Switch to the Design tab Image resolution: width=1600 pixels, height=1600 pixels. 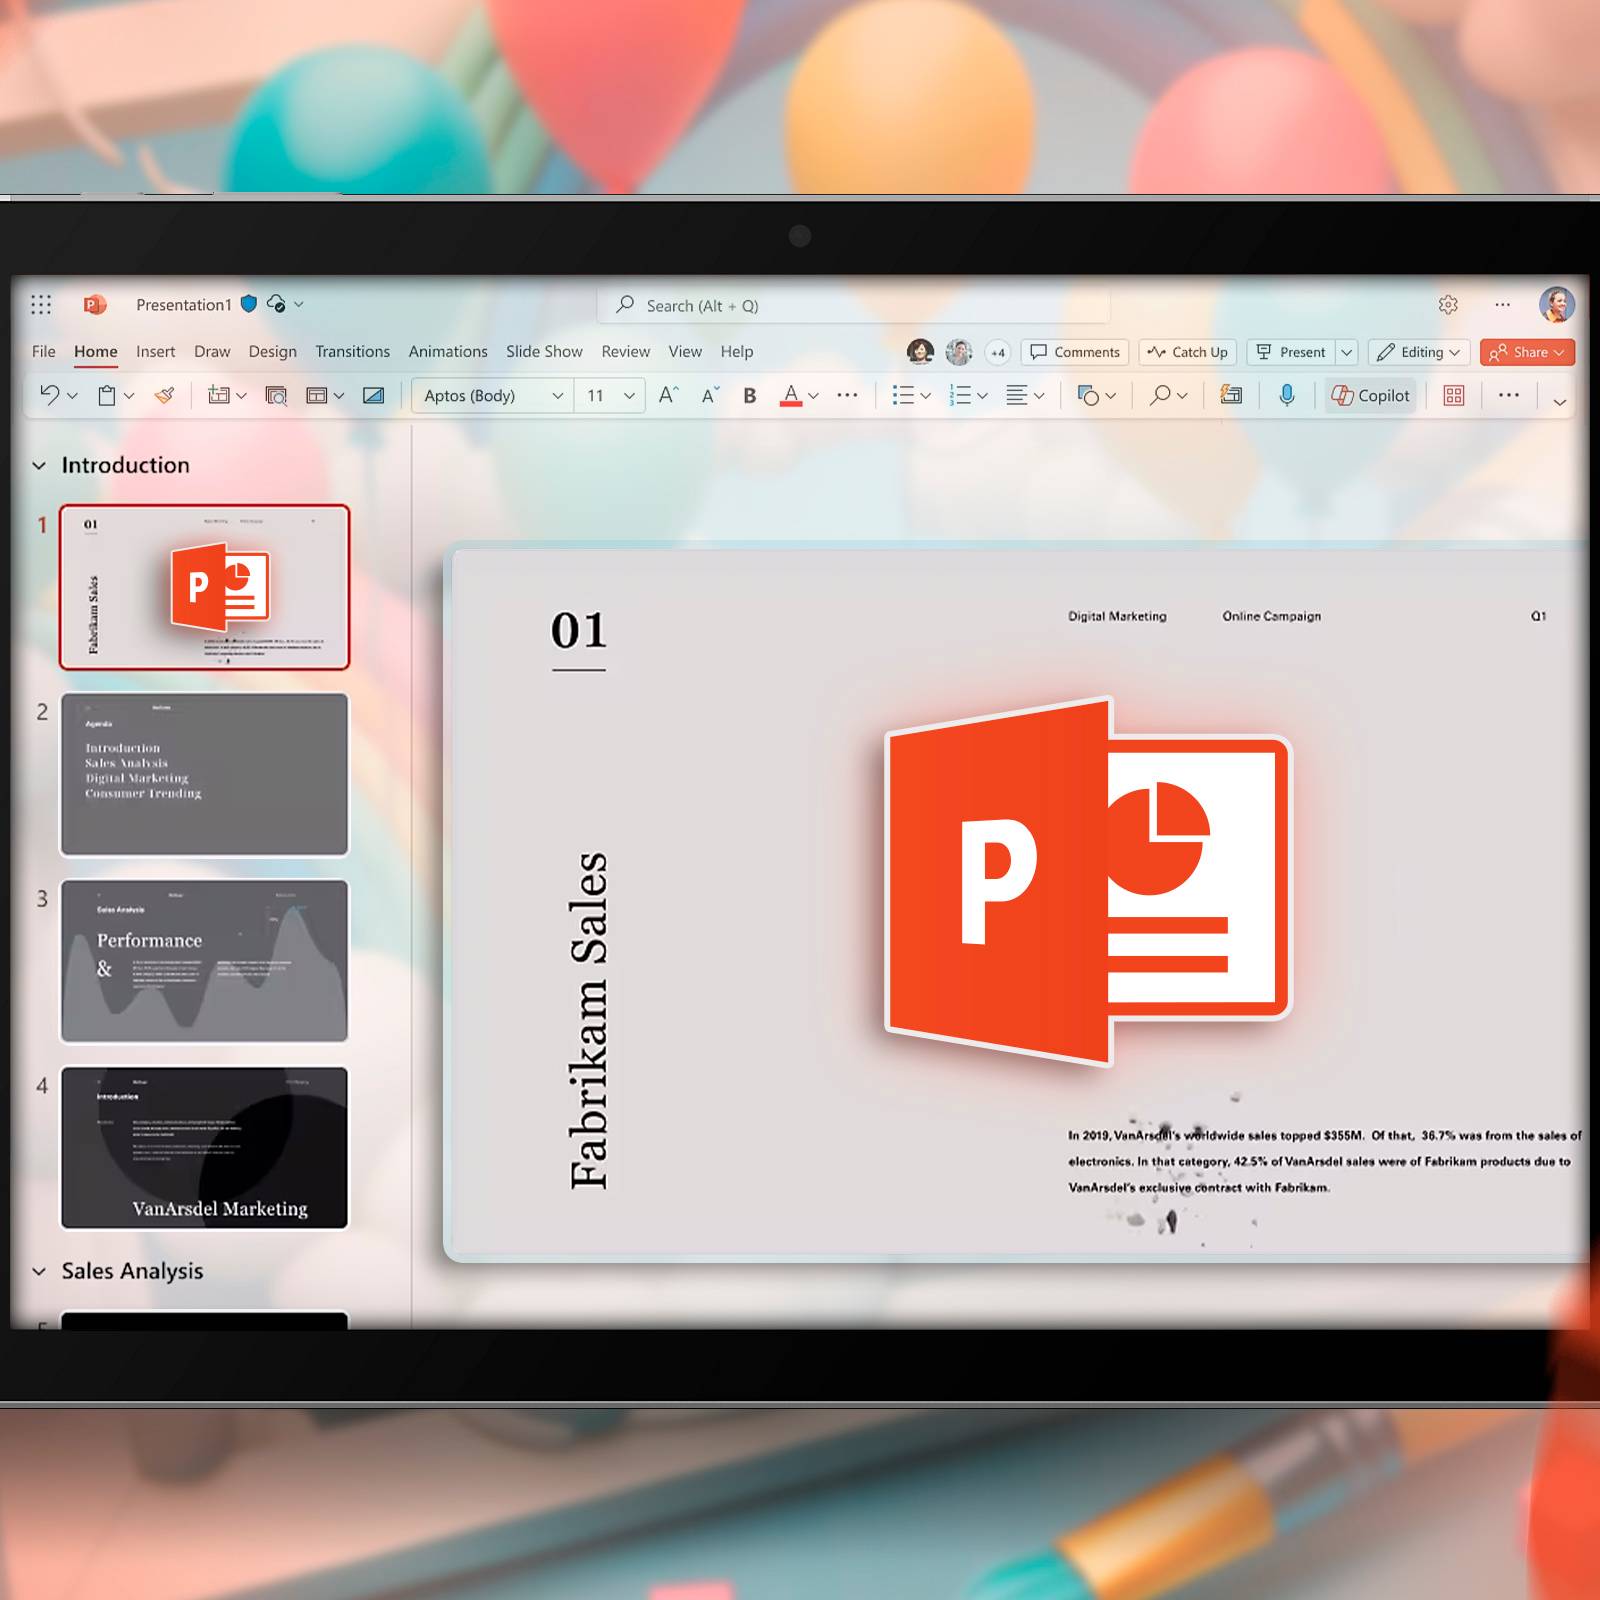pyautogui.click(x=273, y=352)
